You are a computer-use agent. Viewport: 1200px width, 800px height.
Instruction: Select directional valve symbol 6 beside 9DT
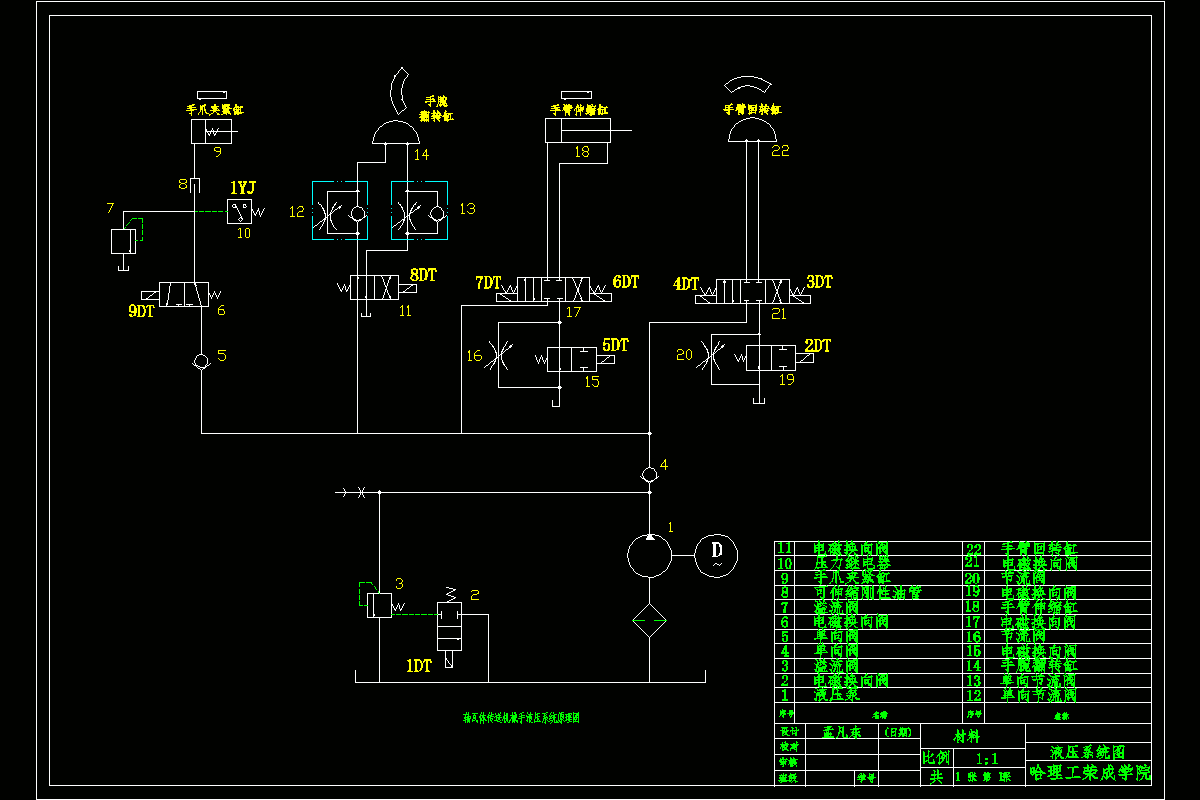pos(184,294)
